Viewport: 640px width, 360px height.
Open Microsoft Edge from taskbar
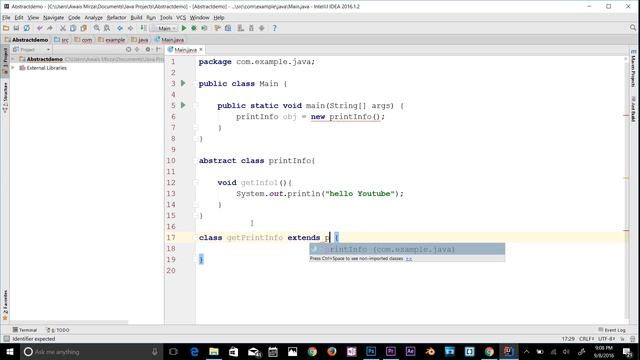click(194, 351)
